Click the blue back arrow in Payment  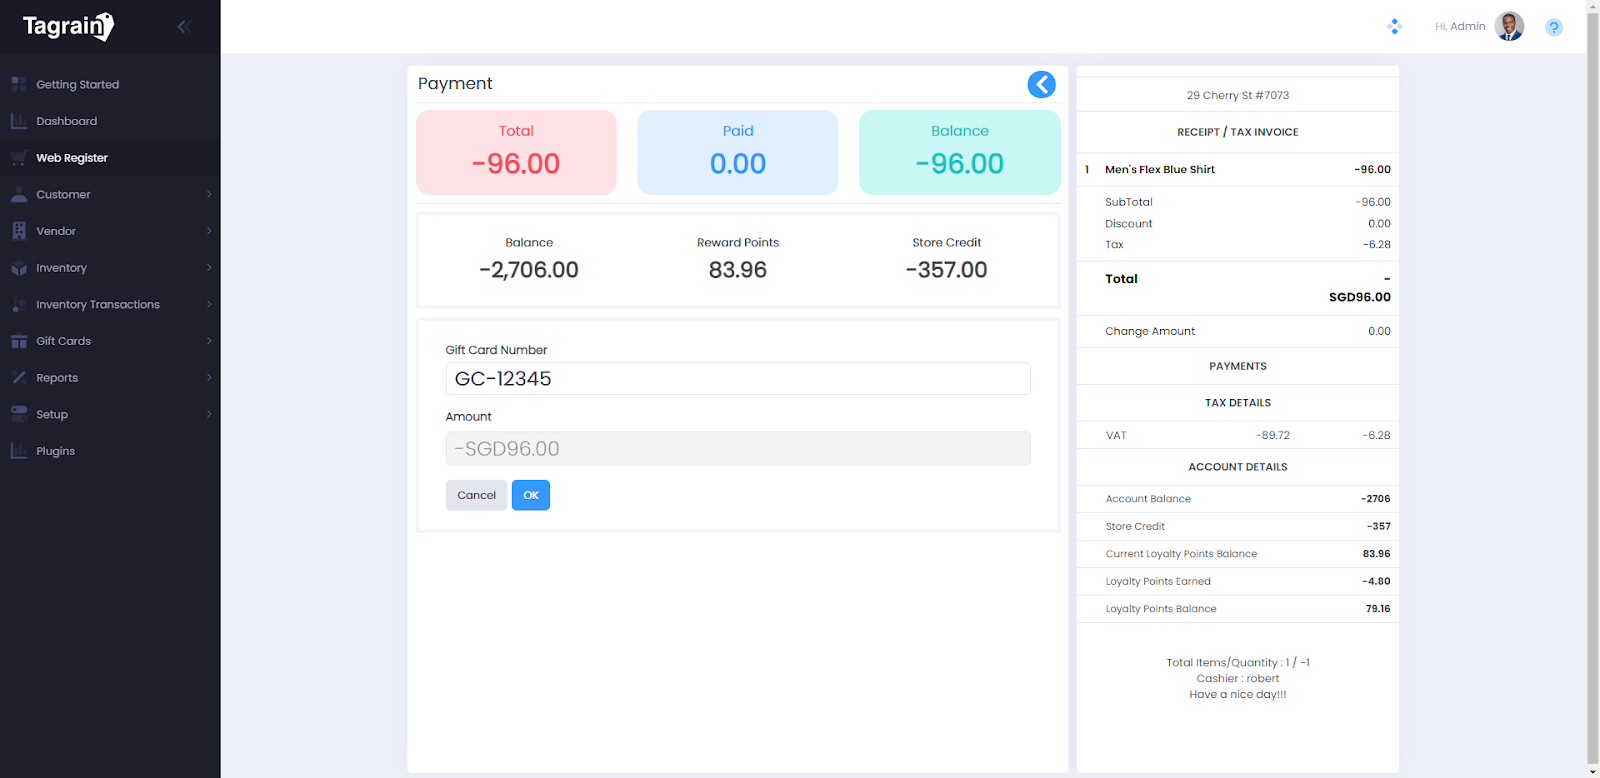[x=1041, y=85]
